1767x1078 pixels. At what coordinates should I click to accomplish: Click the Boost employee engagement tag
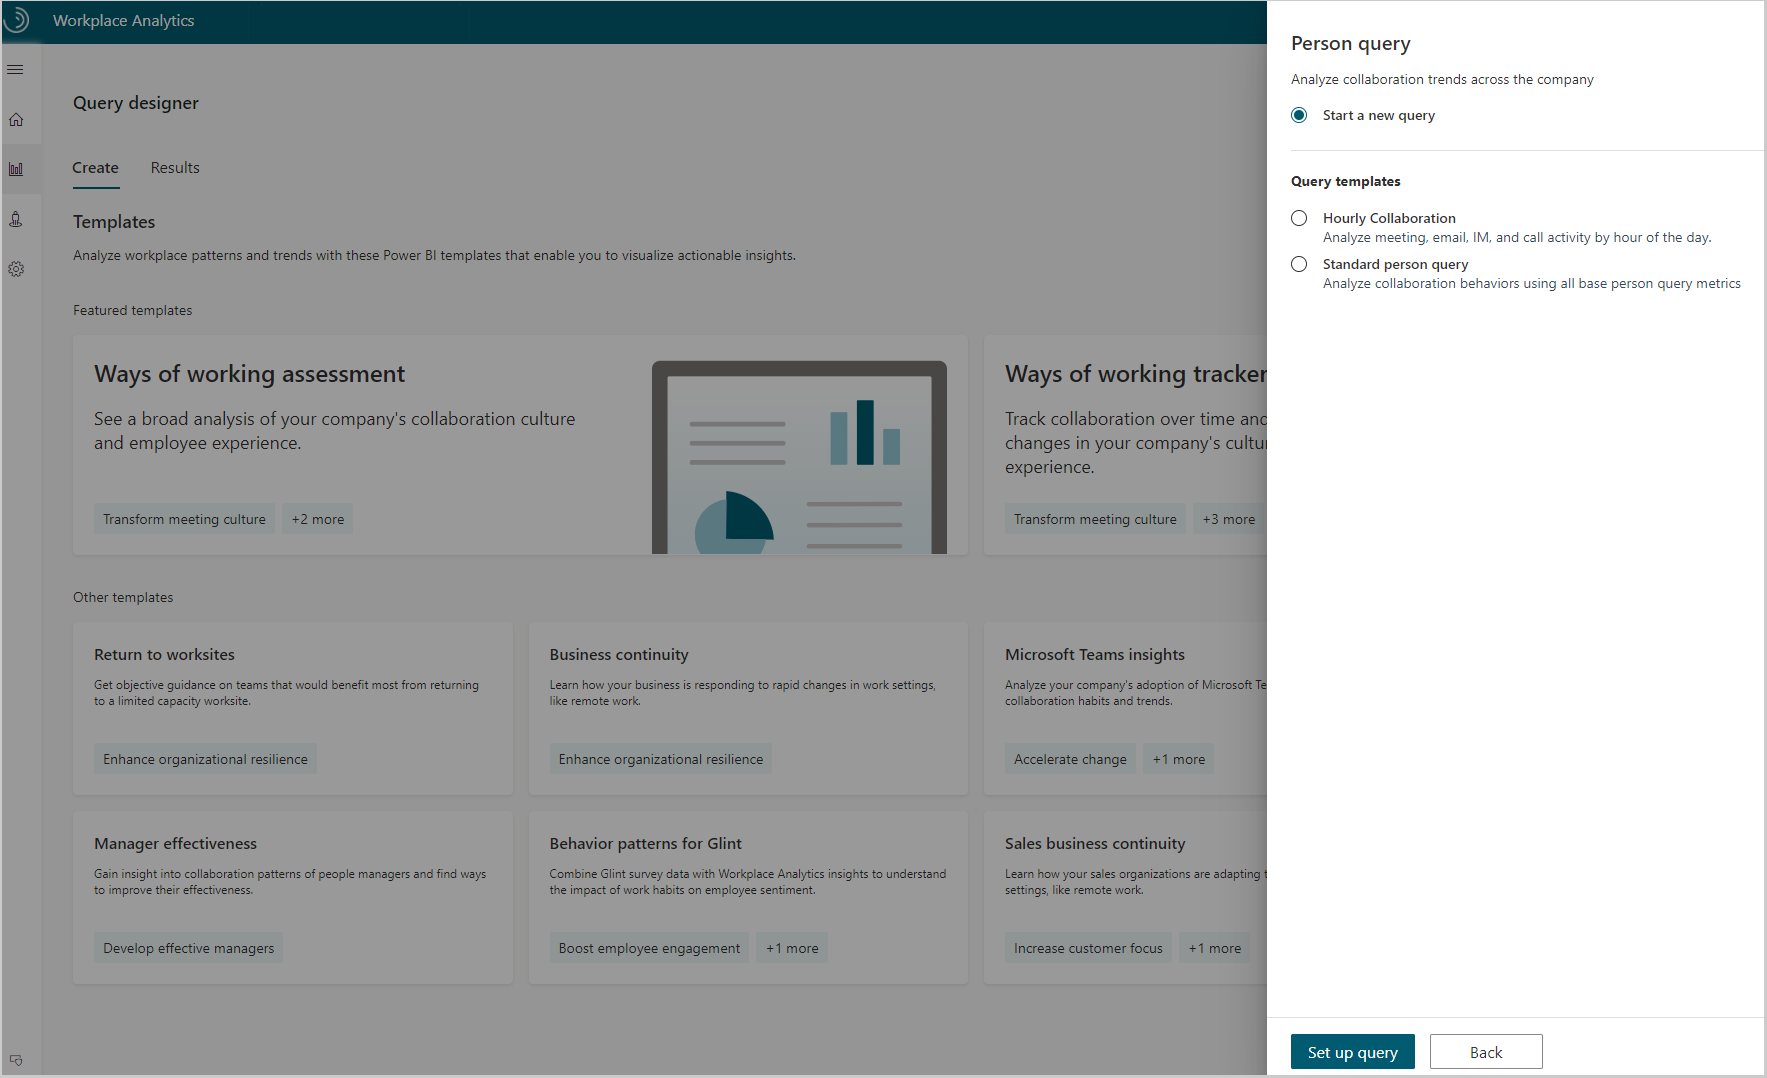[x=649, y=948]
